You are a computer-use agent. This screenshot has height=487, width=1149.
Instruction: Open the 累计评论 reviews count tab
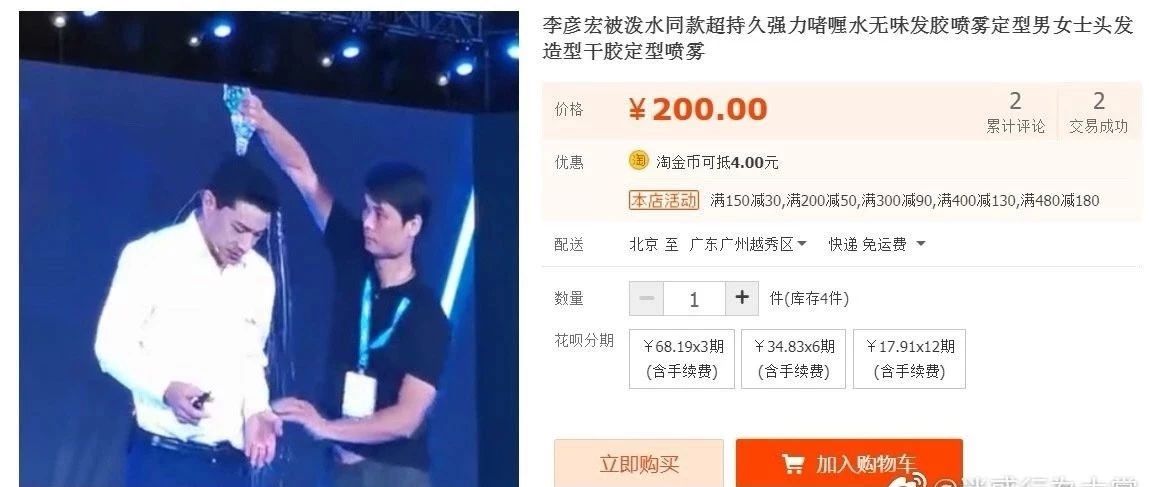click(x=1016, y=112)
